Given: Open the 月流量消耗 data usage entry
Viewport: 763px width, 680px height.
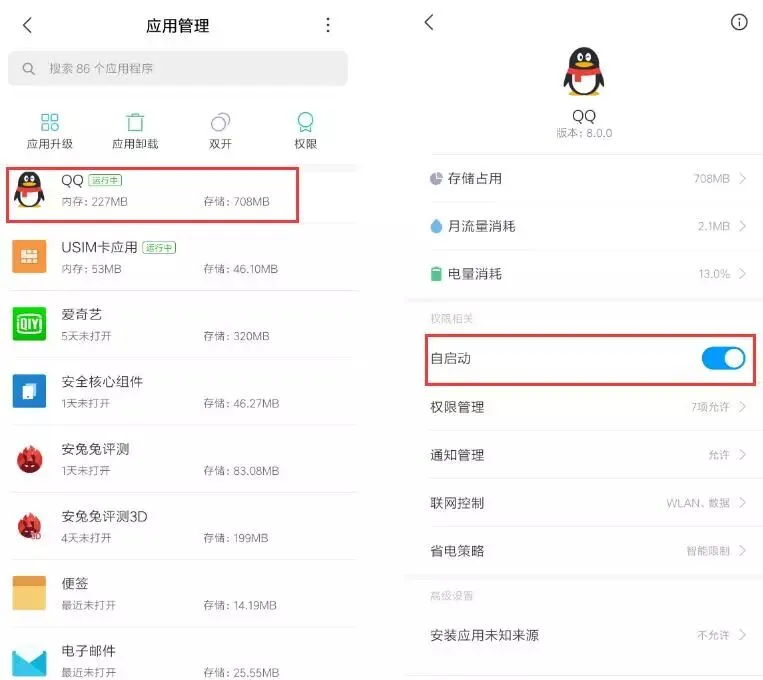Looking at the screenshot, I should coord(588,226).
